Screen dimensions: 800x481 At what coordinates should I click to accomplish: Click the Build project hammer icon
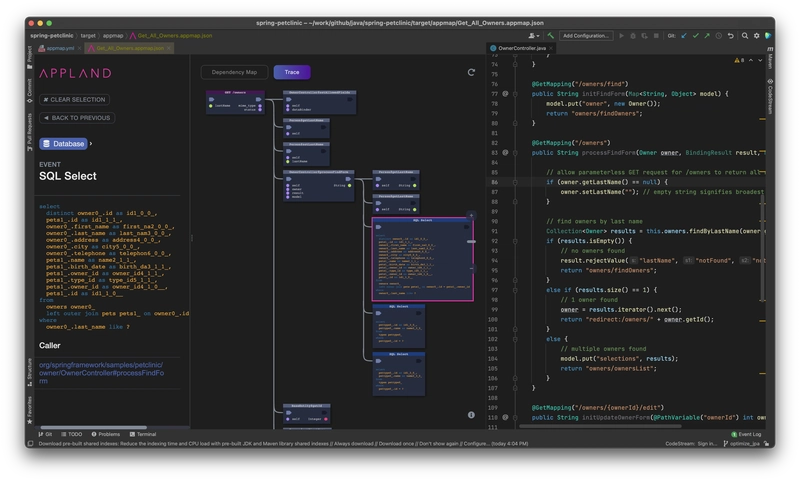551,36
